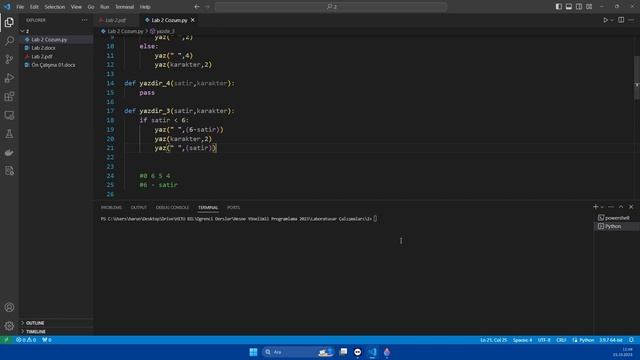The width and height of the screenshot is (640, 360).
Task: Open the terminal launch profile dropdown
Action: (602, 207)
